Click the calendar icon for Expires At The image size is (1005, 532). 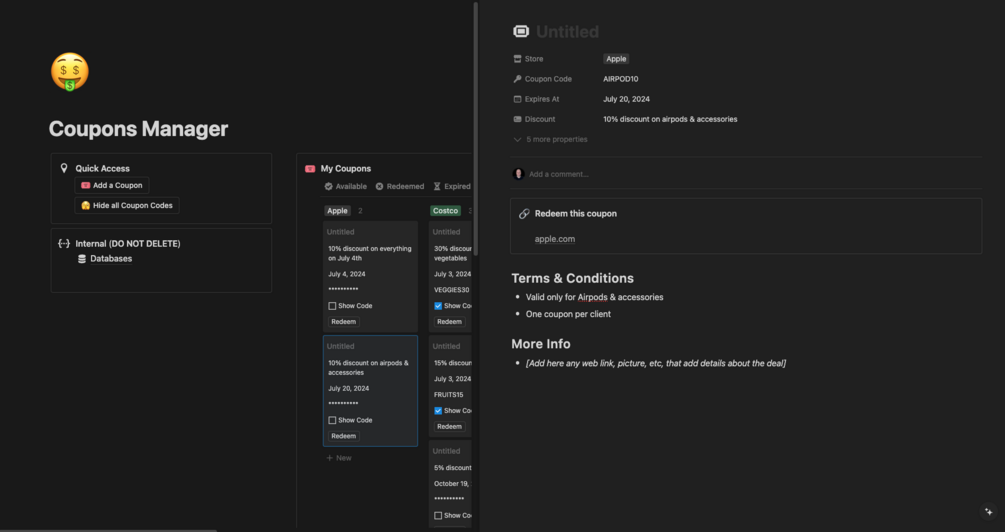pyautogui.click(x=517, y=99)
